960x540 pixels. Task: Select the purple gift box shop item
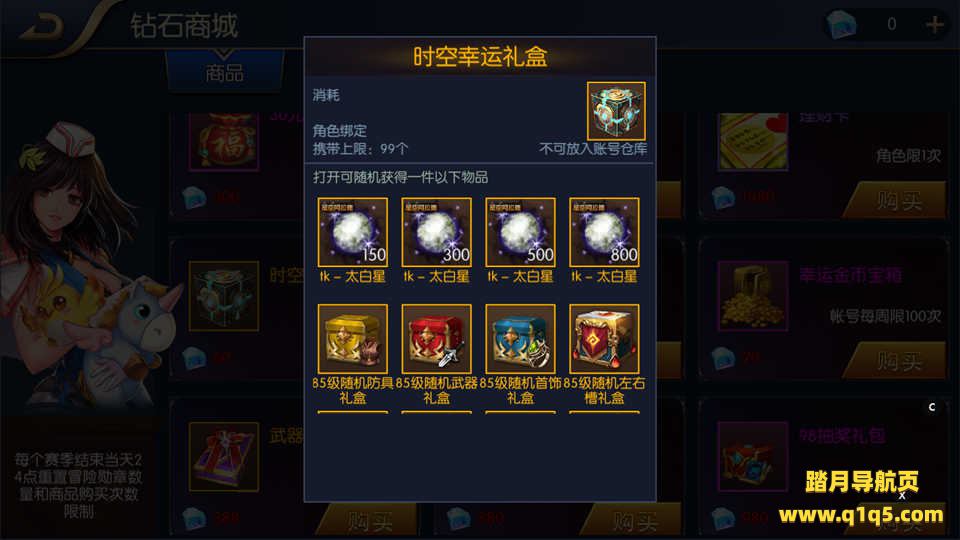pos(224,457)
